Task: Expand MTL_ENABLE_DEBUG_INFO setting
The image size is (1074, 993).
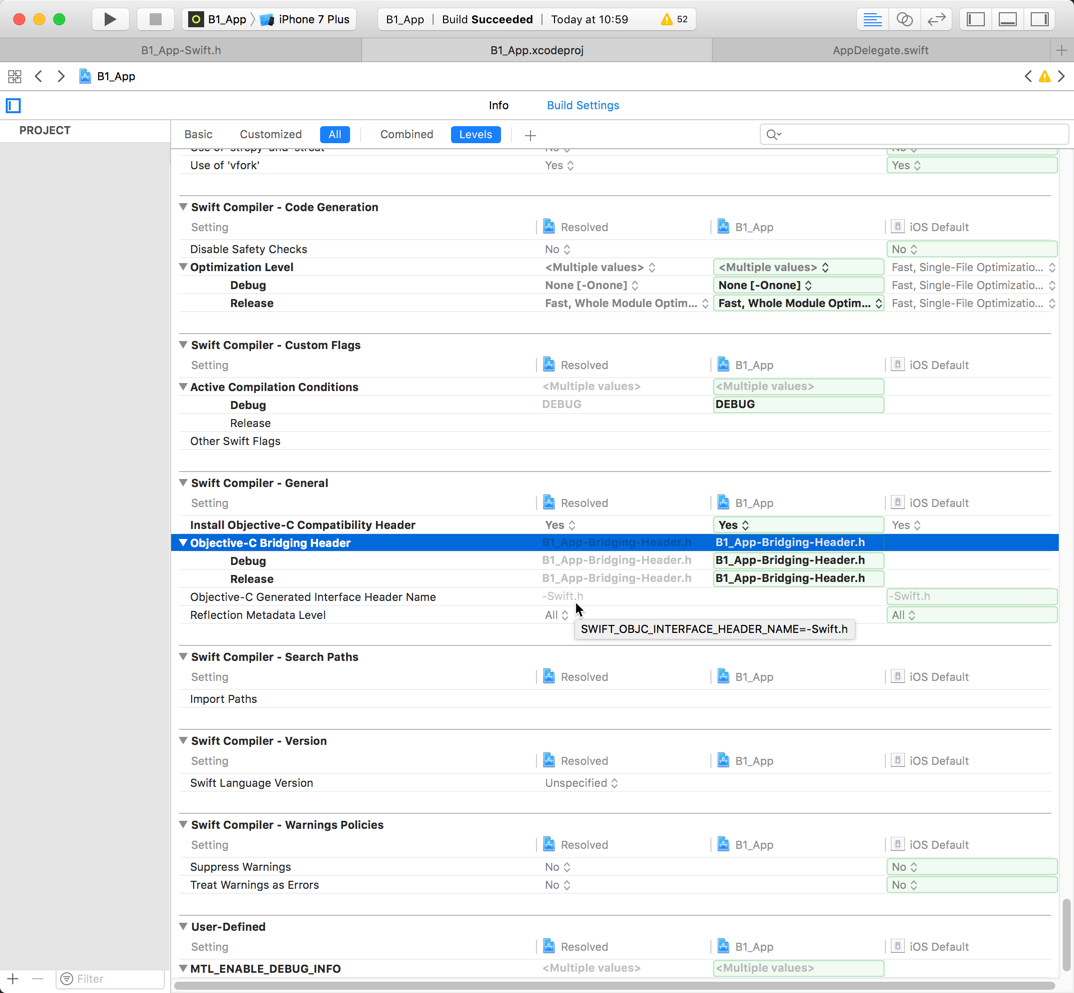Action: point(183,968)
